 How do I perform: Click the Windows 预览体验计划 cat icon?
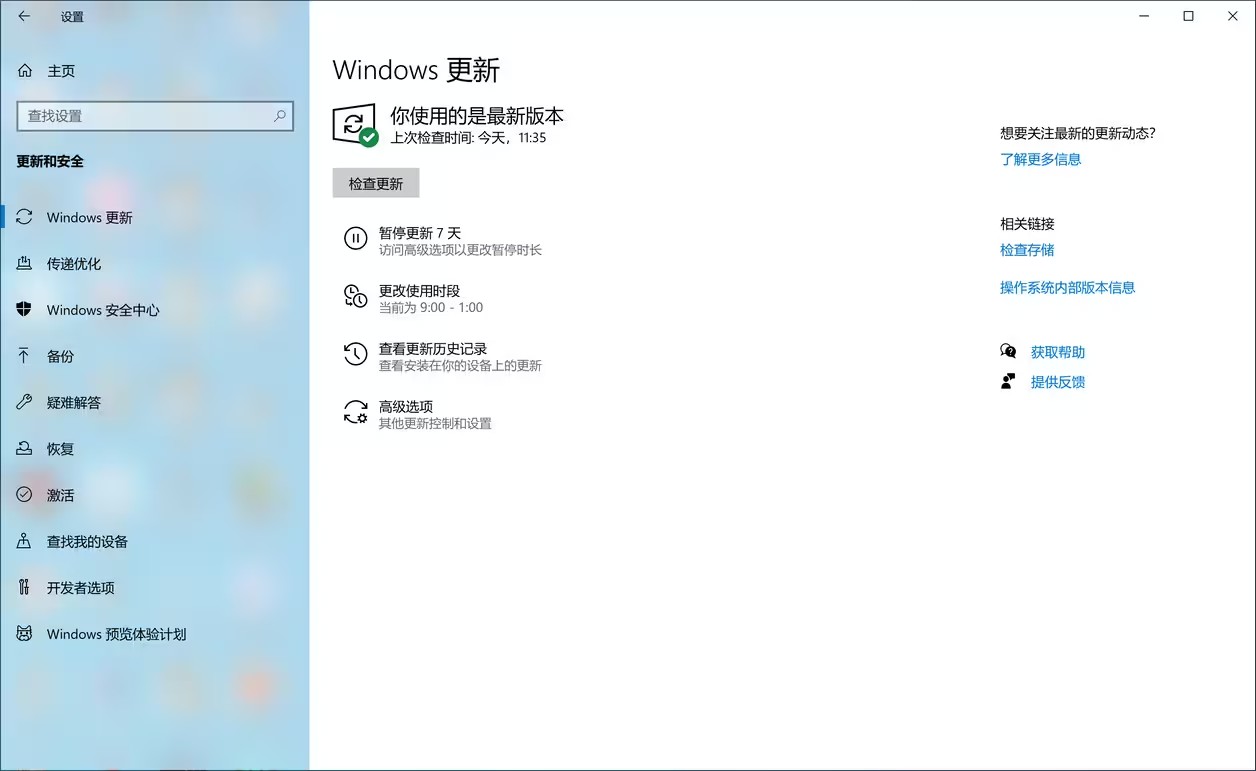click(25, 634)
